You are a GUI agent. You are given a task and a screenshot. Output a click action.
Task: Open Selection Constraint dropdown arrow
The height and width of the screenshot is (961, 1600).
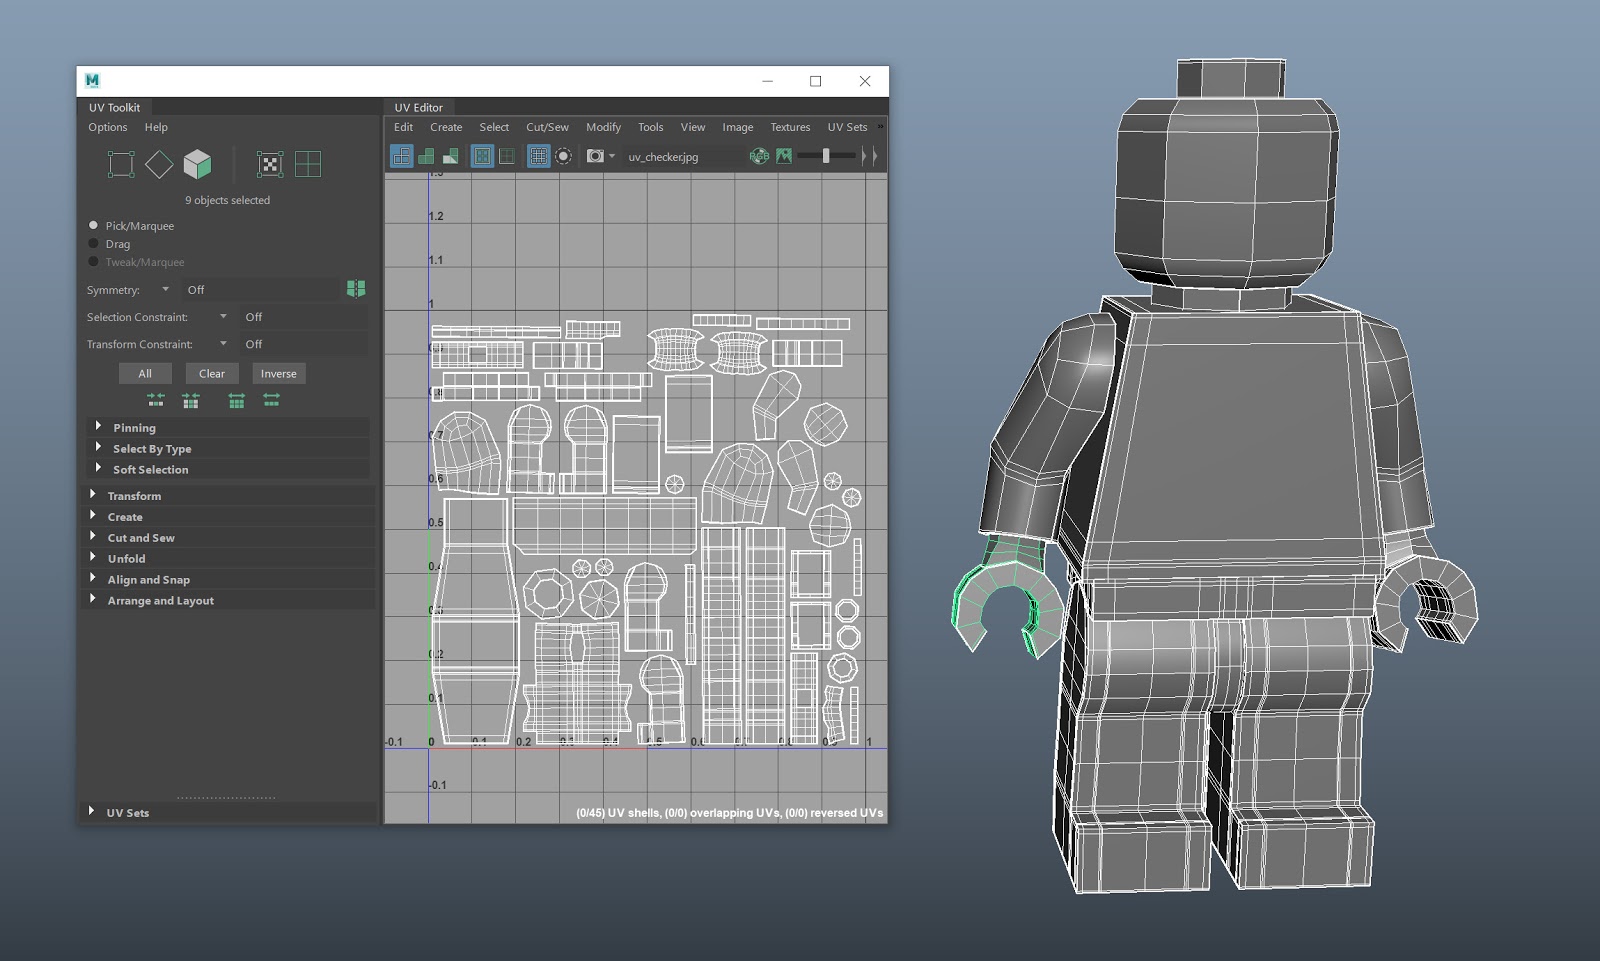coord(223,316)
